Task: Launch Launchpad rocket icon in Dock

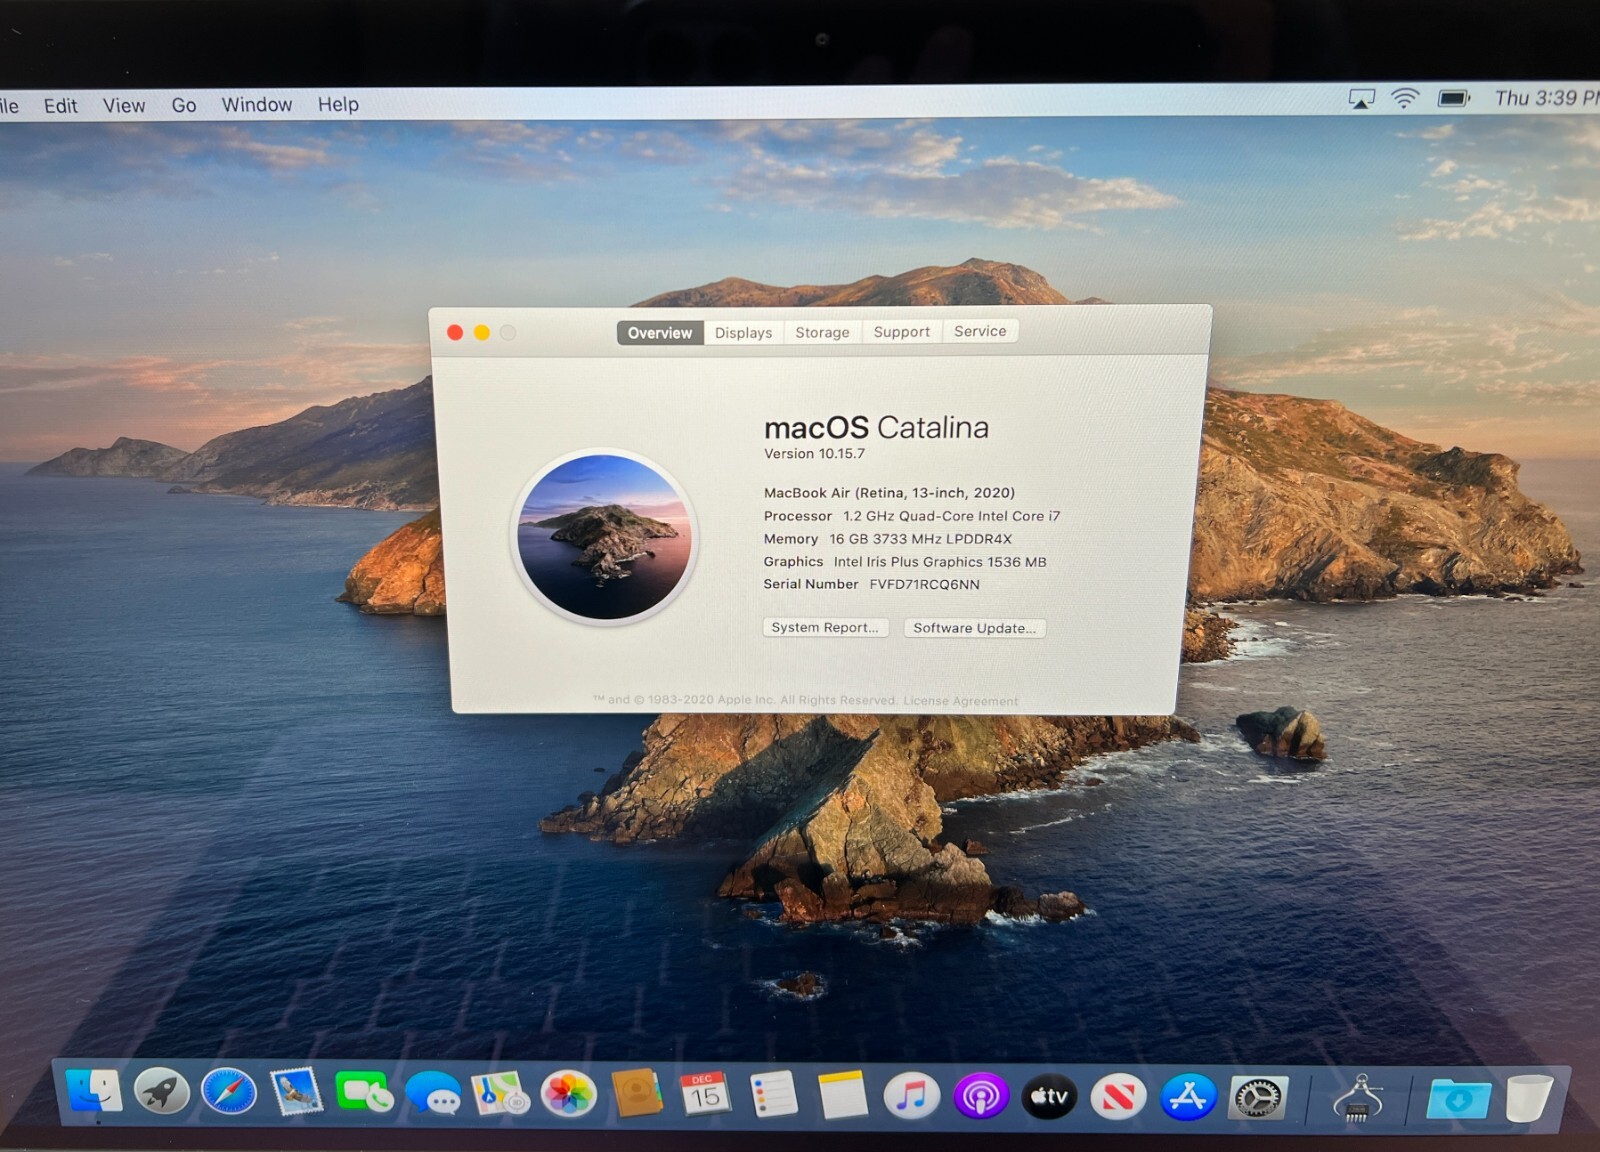Action: pyautogui.click(x=162, y=1092)
